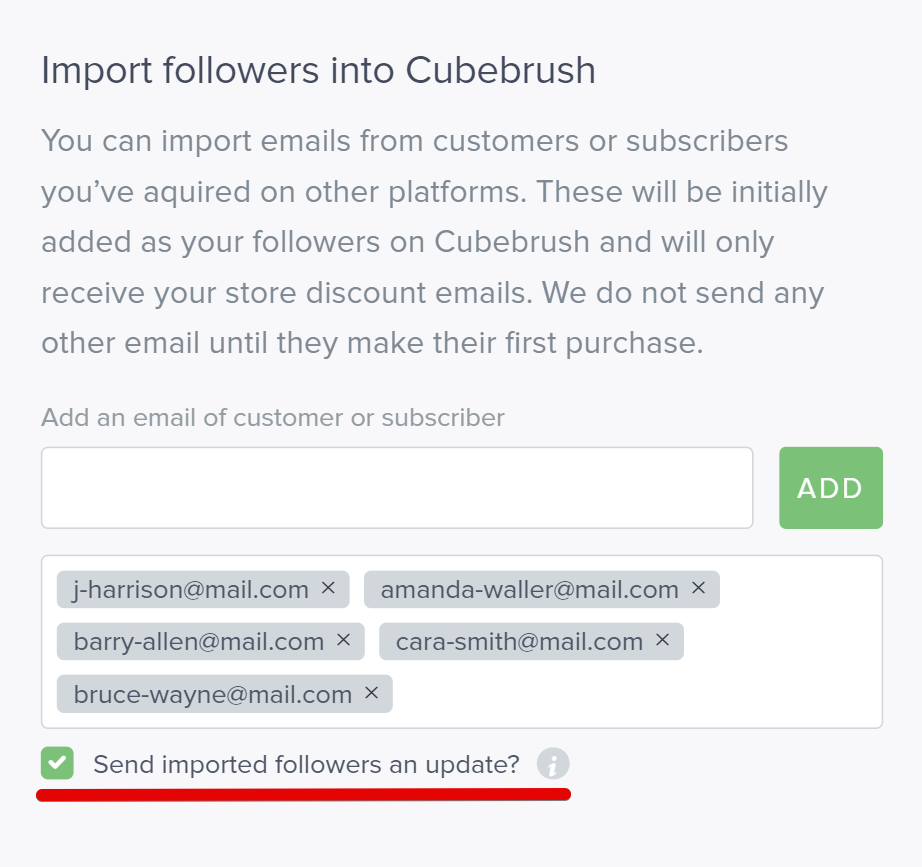Select the j-harrison@mail.com email chip
Image resolution: width=922 pixels, height=867 pixels.
pyautogui.click(x=203, y=589)
